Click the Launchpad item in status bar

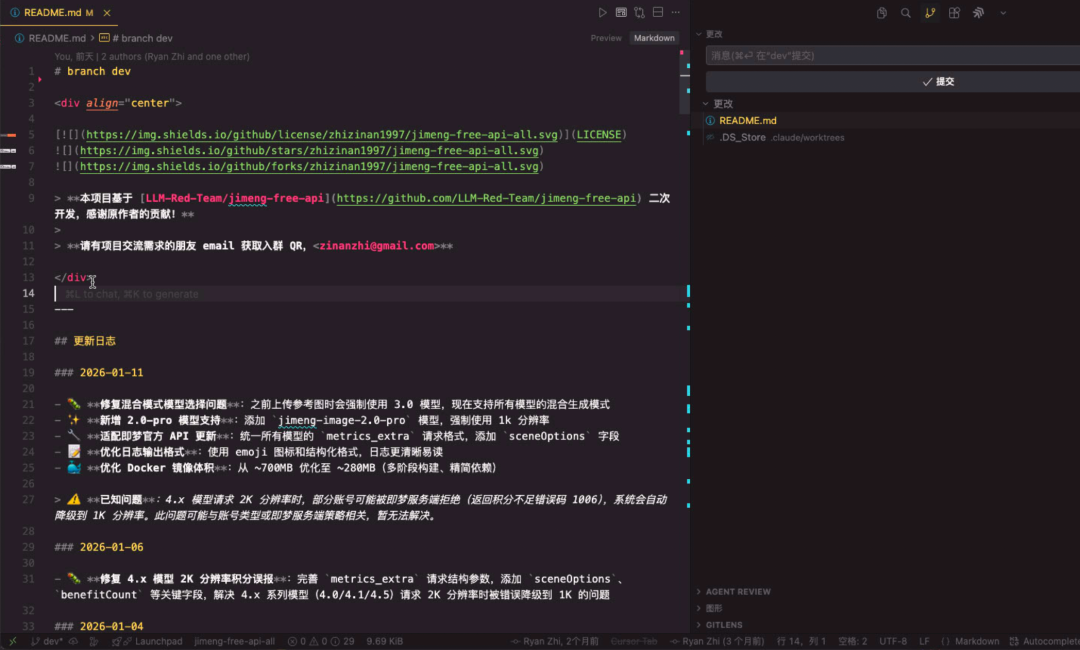coord(158,641)
